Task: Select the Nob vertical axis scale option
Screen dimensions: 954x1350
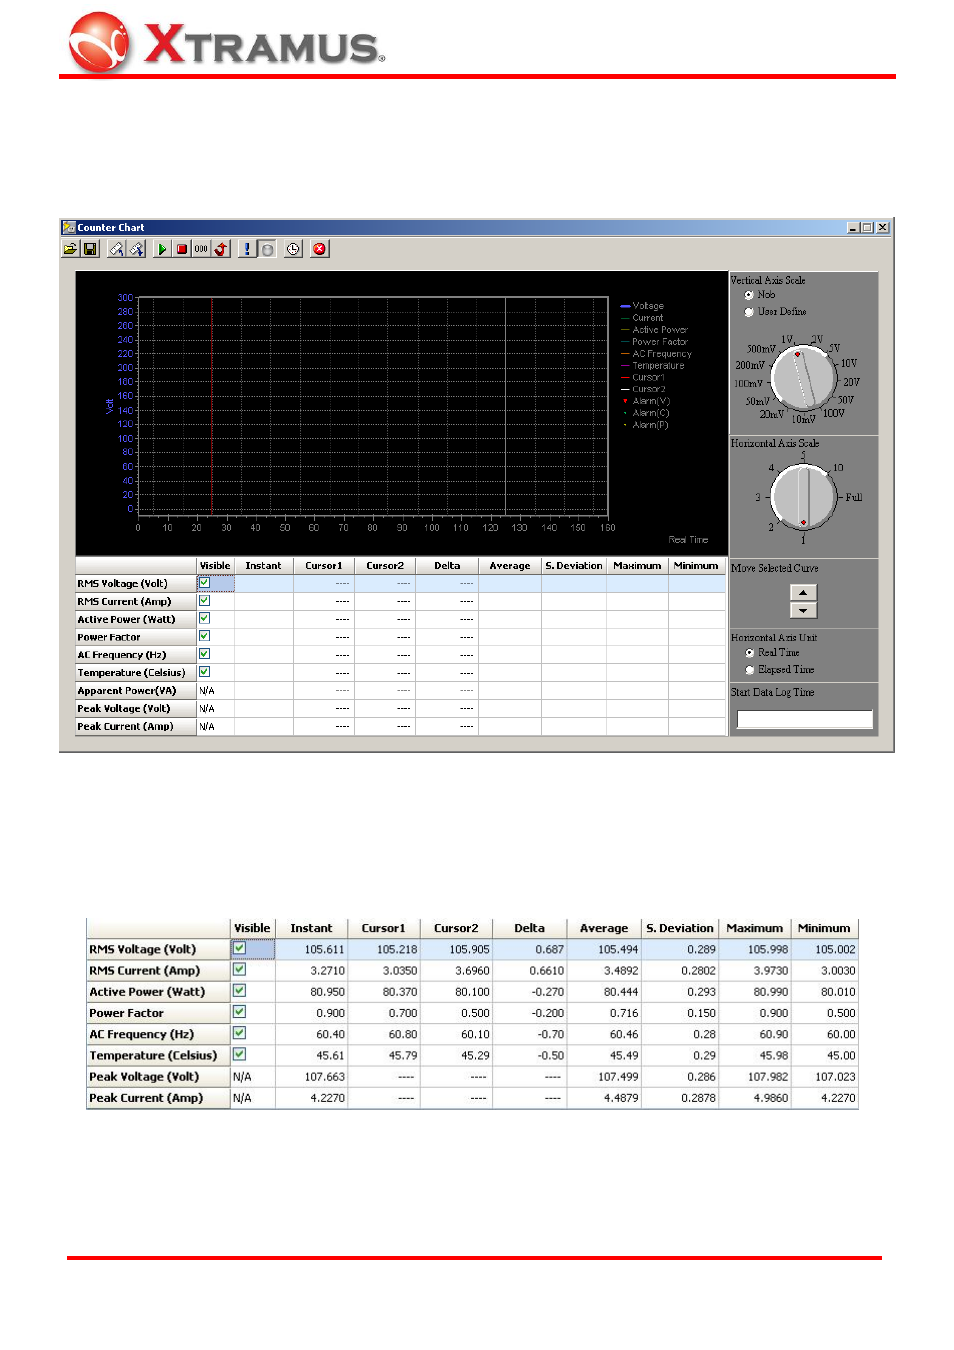Action: point(749,295)
